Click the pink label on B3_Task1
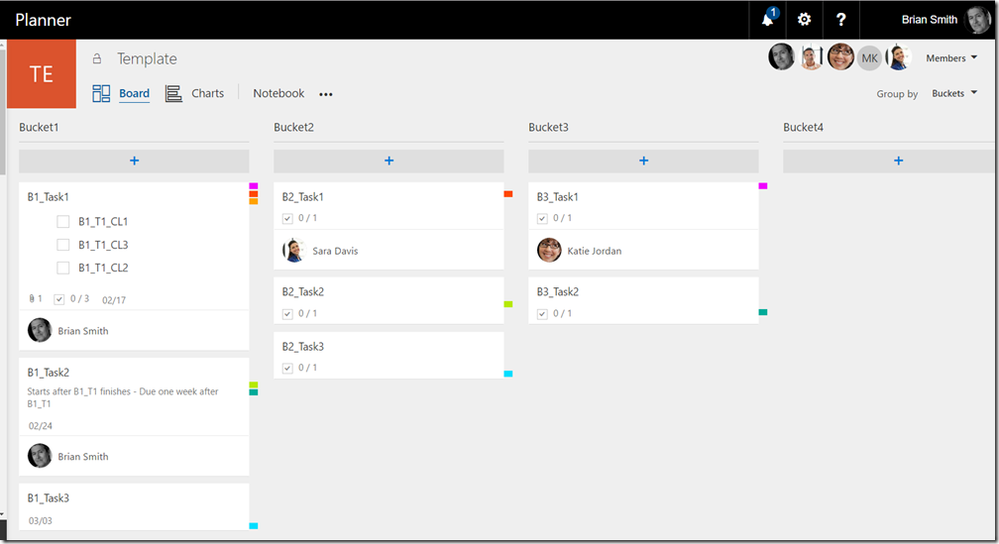The width and height of the screenshot is (999, 544). pyautogui.click(x=763, y=186)
